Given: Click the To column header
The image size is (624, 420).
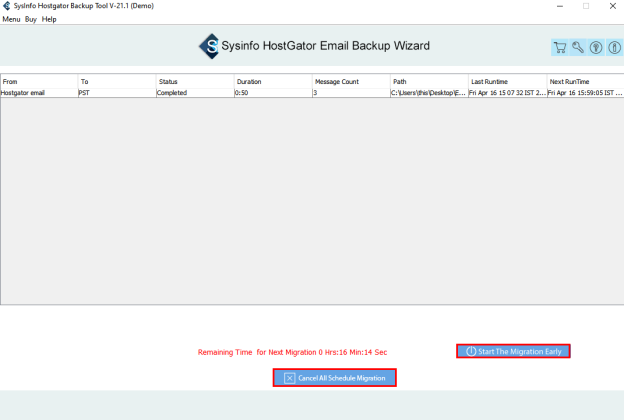Looking at the screenshot, I should [x=117, y=82].
